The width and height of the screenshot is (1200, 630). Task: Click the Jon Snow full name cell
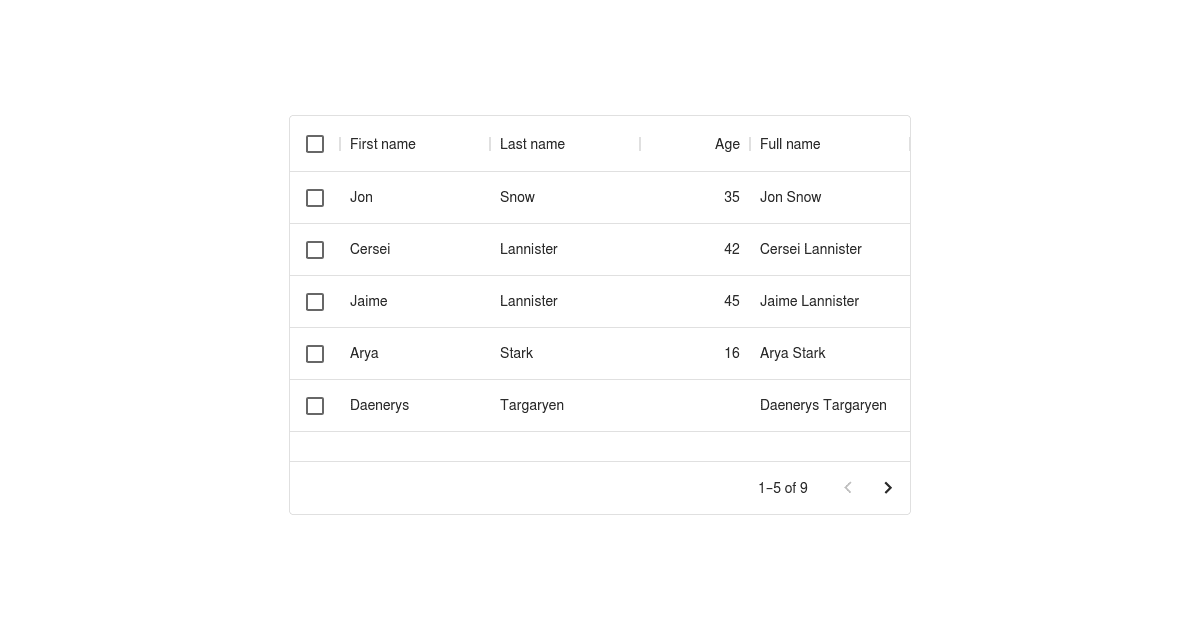pyautogui.click(x=790, y=197)
